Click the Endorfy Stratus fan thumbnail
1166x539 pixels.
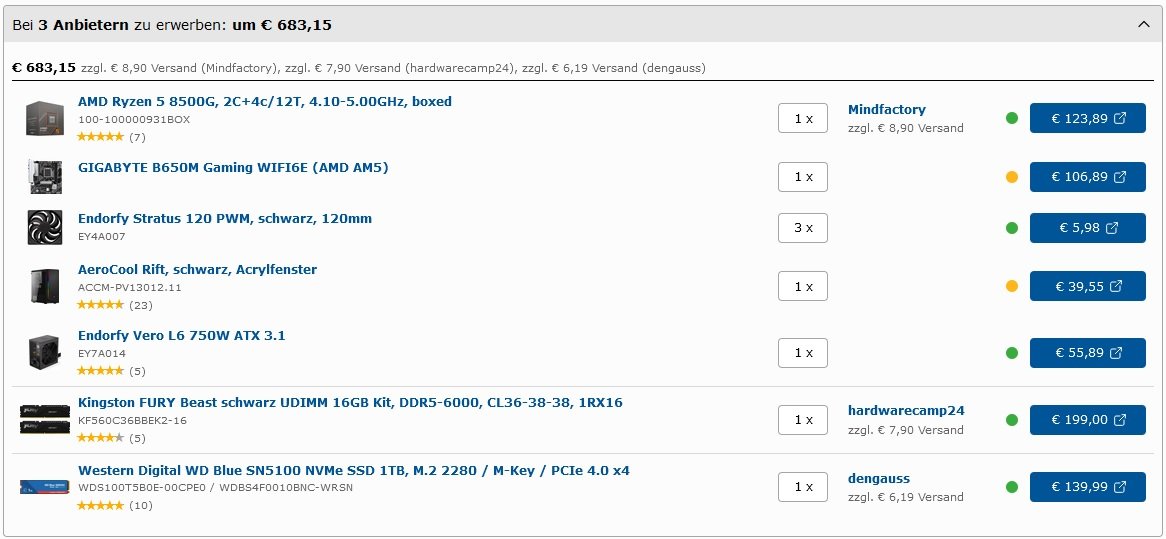tap(45, 227)
